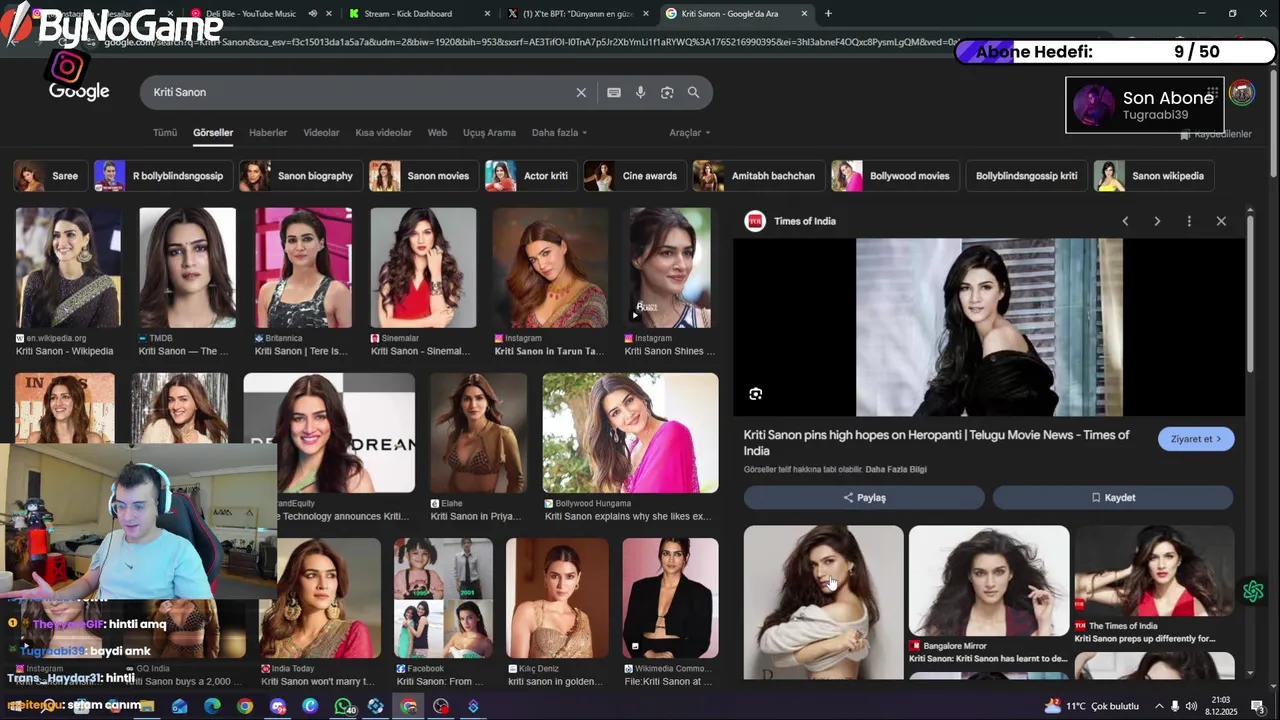1280x720 pixels.
Task: Select the Cine awards filter chip
Action: click(635, 176)
